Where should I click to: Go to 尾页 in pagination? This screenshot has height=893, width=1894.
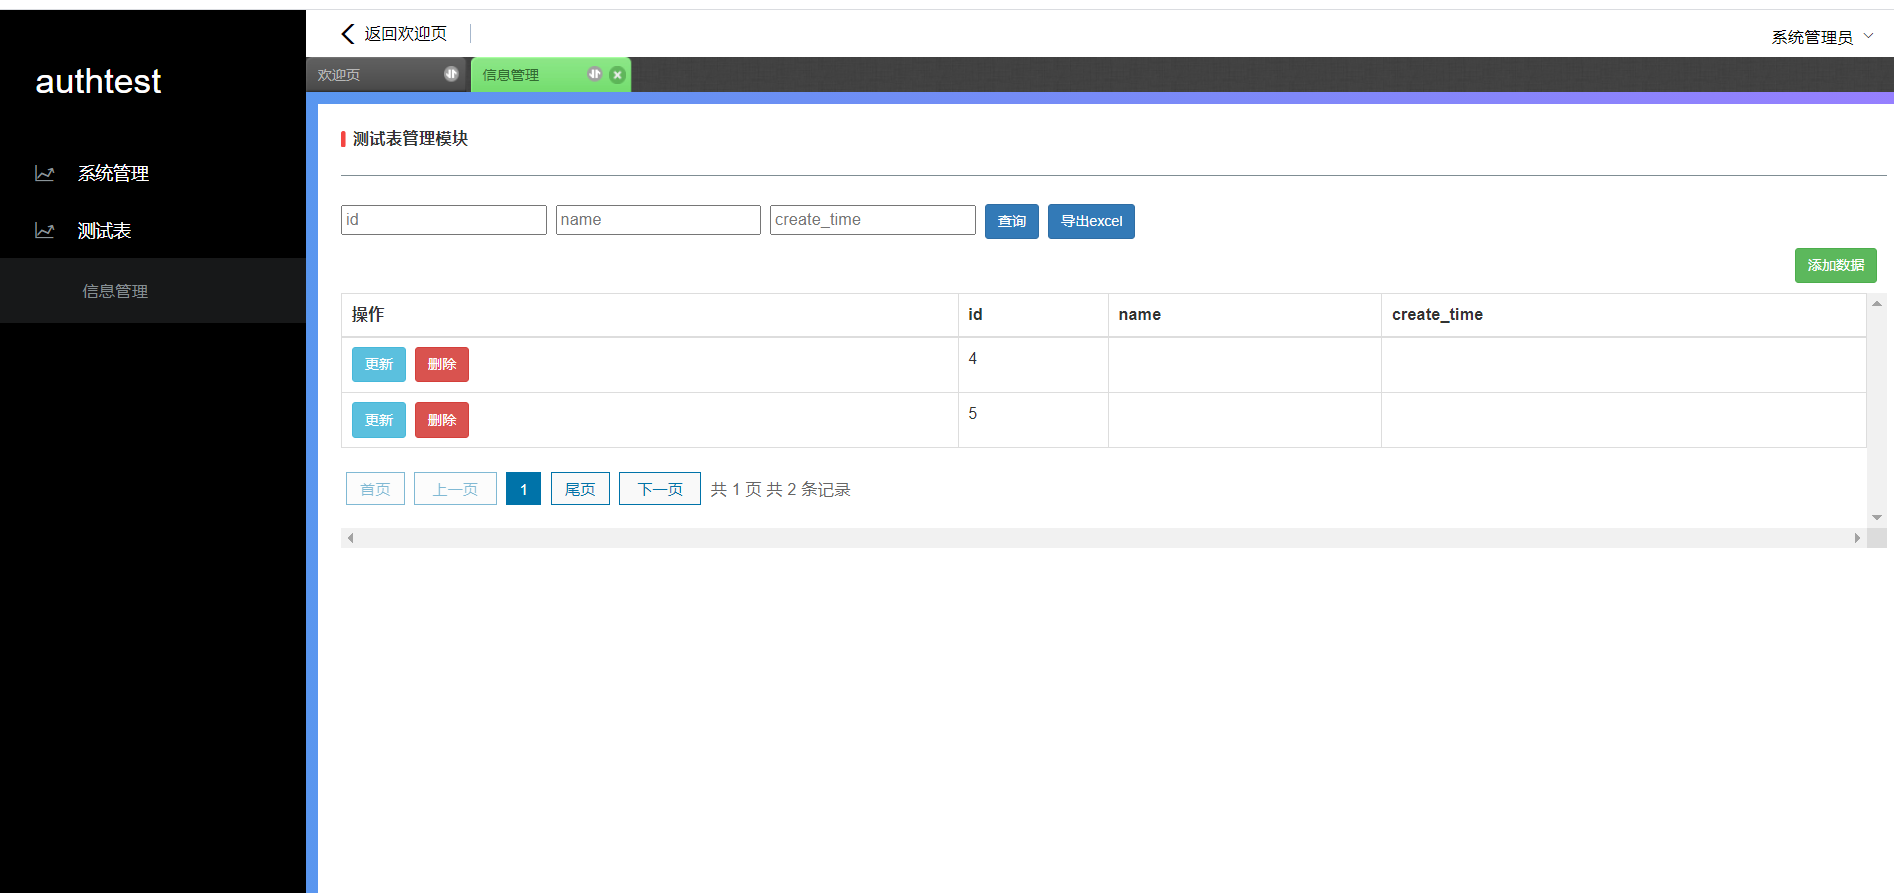[580, 489]
